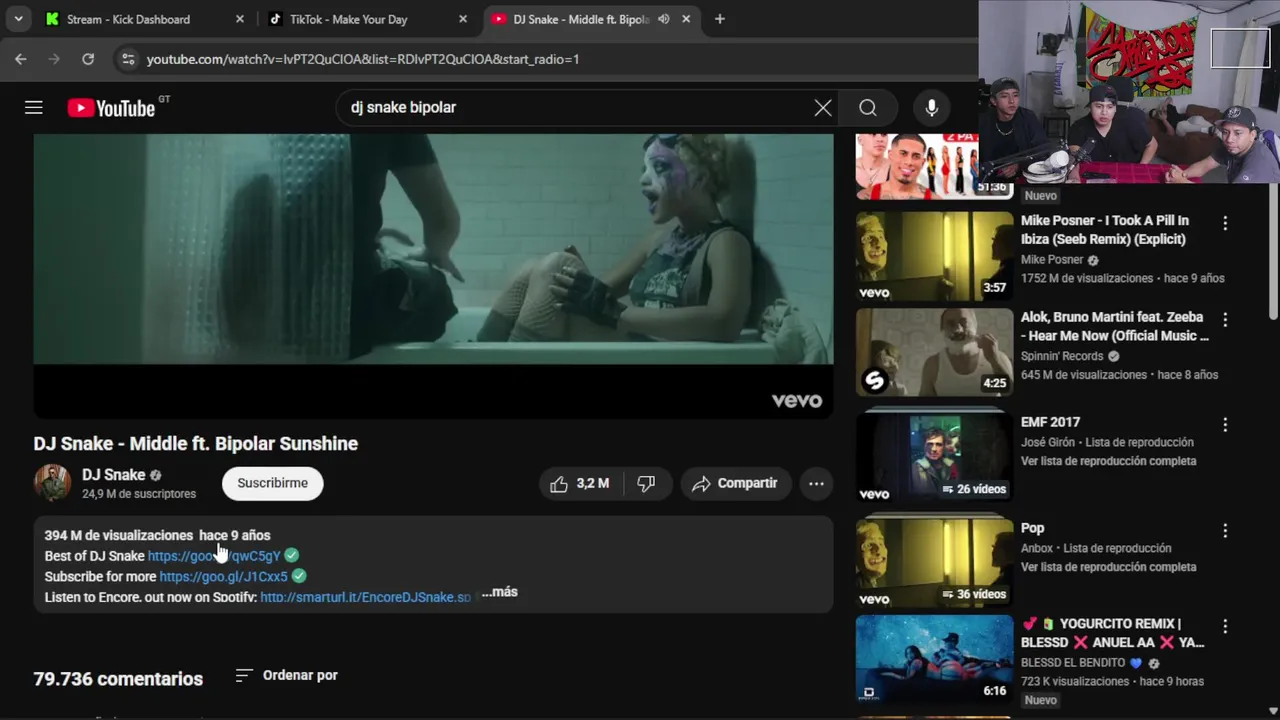Switch to Stream - Kick Dashboard tab

point(143,19)
